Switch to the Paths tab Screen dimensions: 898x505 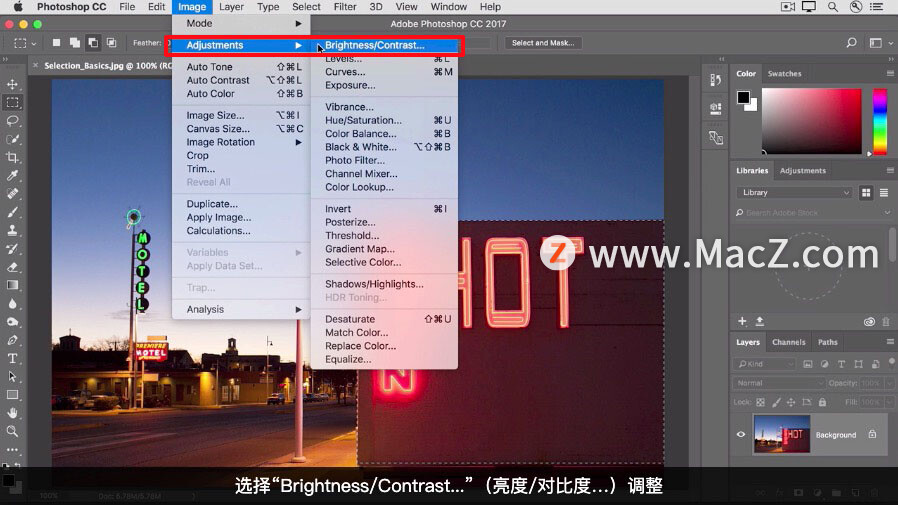point(827,342)
